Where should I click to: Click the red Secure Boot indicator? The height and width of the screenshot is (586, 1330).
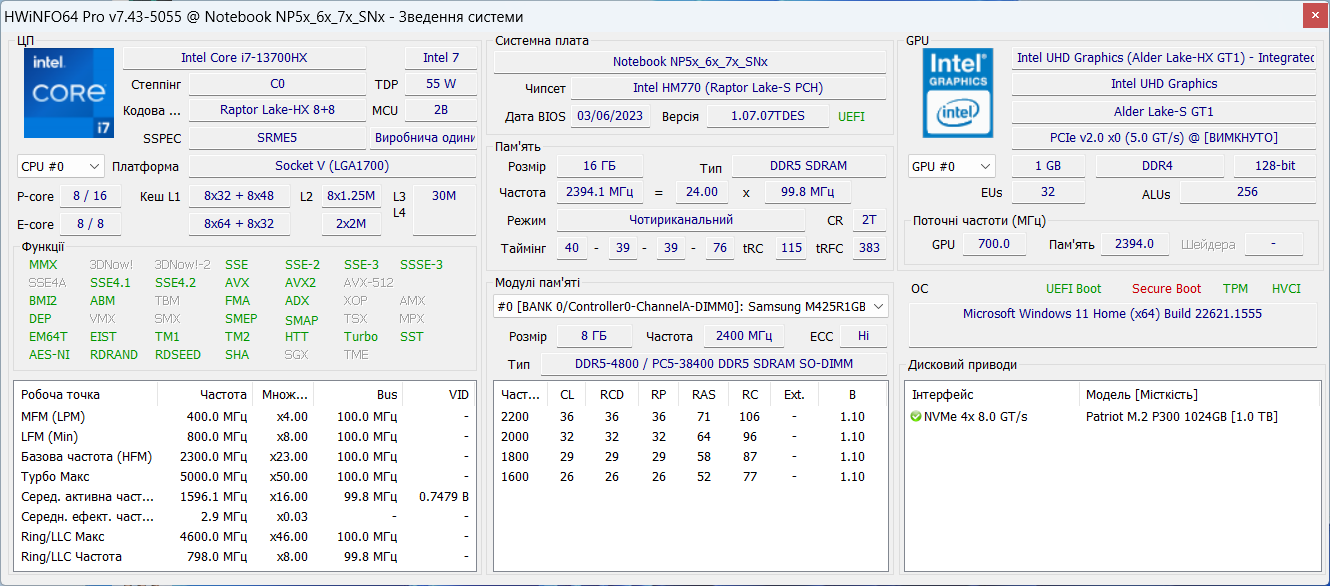tap(1166, 289)
